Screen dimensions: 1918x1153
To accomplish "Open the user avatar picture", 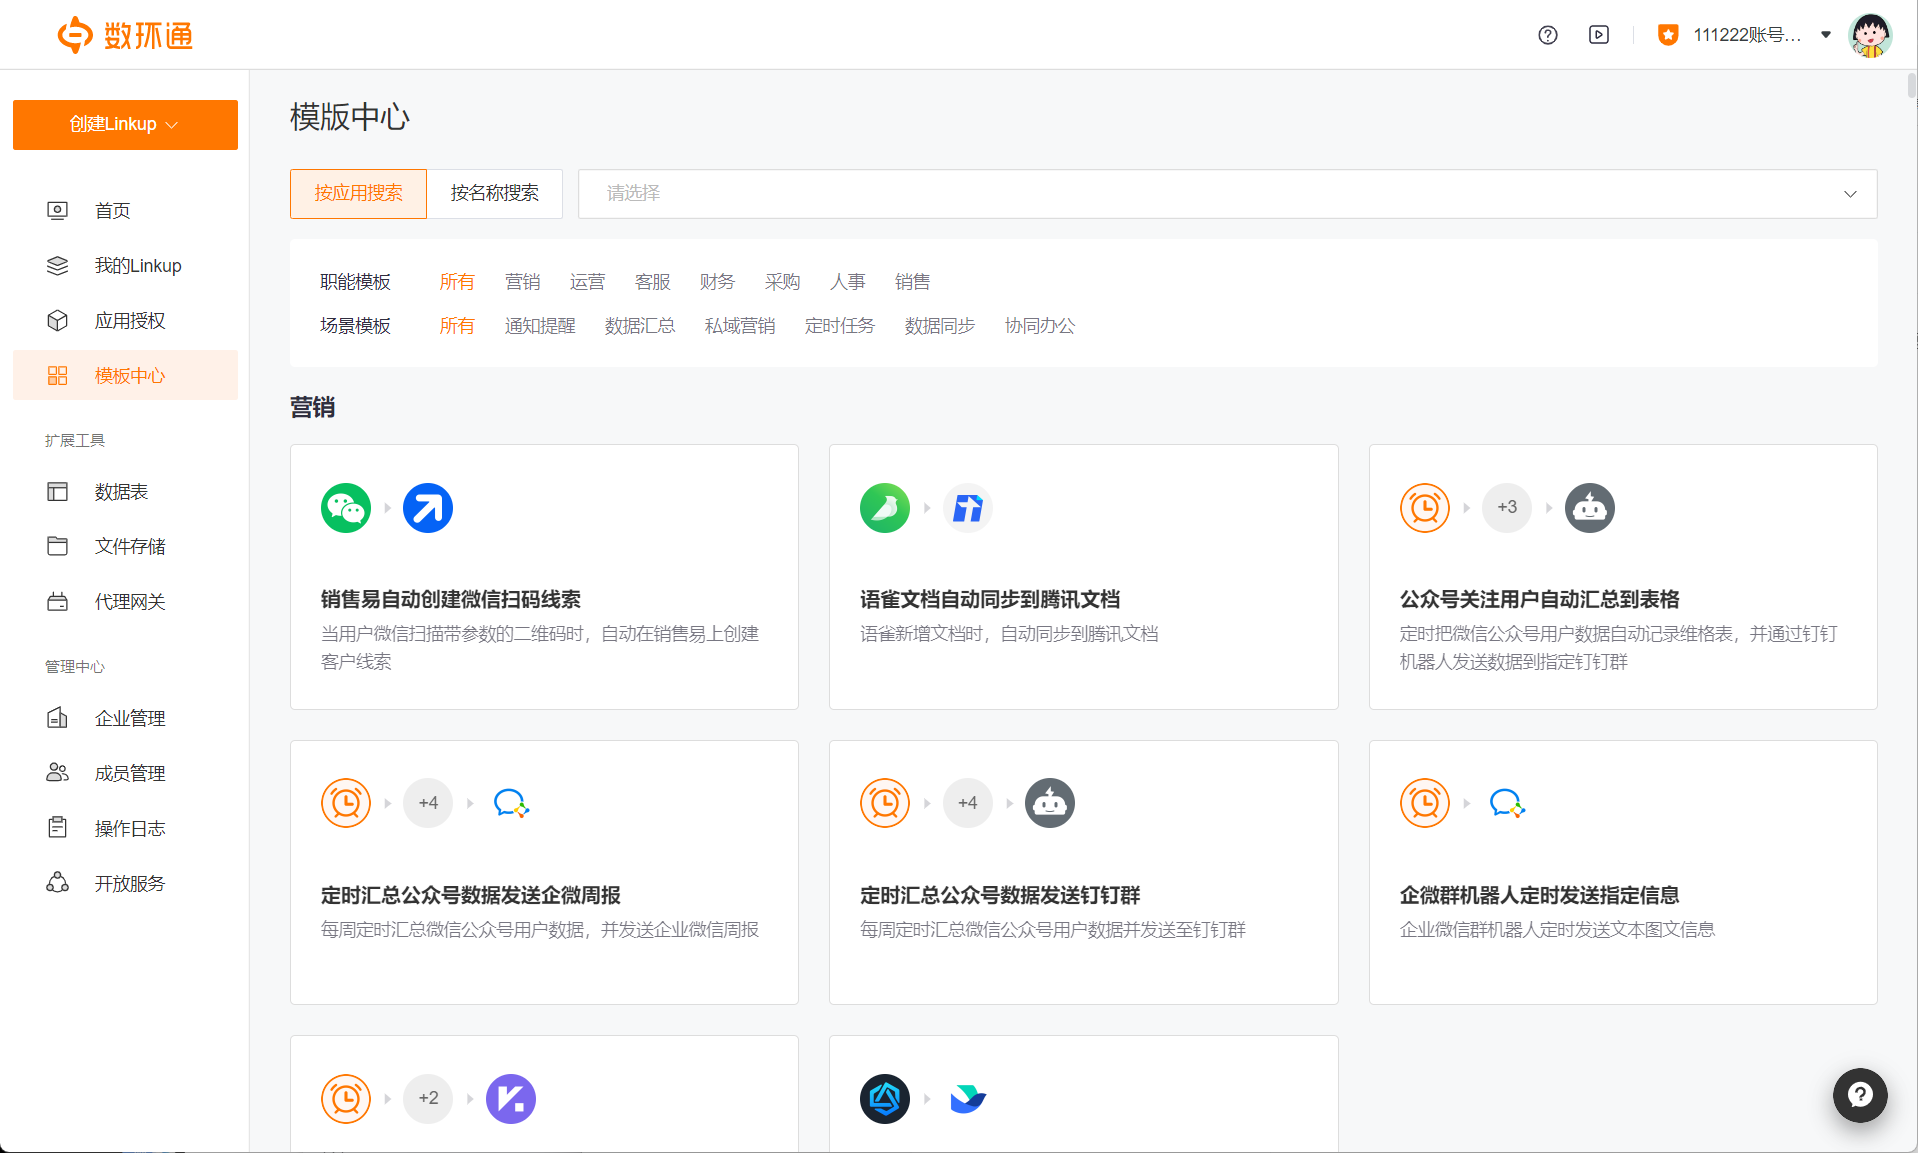I will pos(1870,35).
